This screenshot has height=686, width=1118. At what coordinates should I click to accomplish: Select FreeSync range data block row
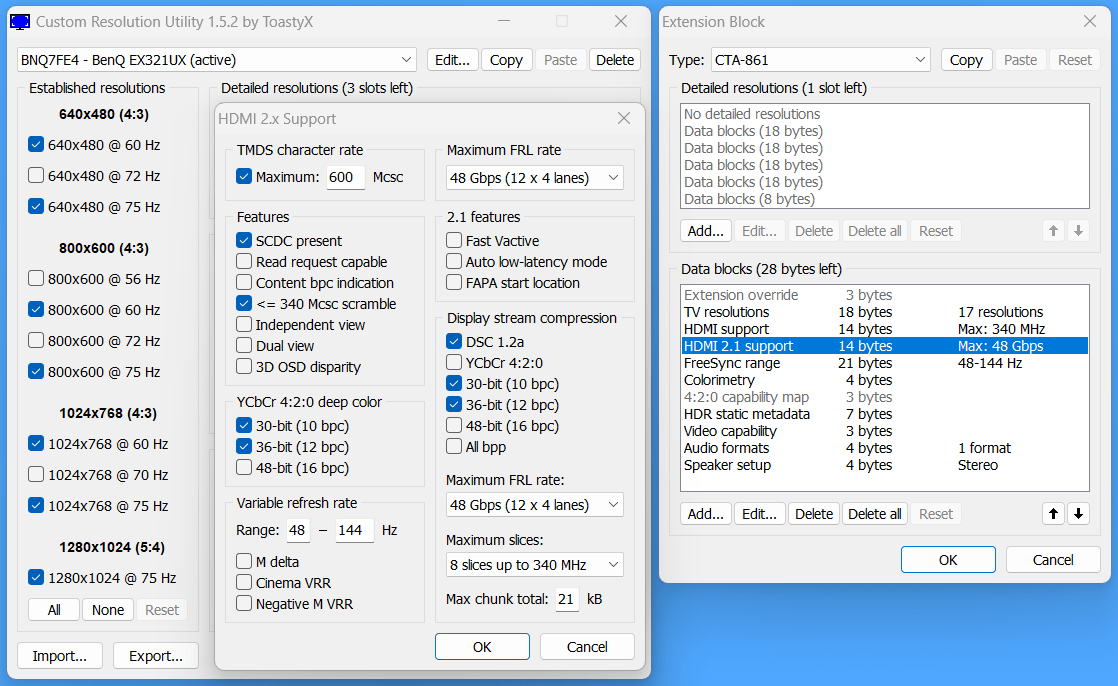click(885, 363)
